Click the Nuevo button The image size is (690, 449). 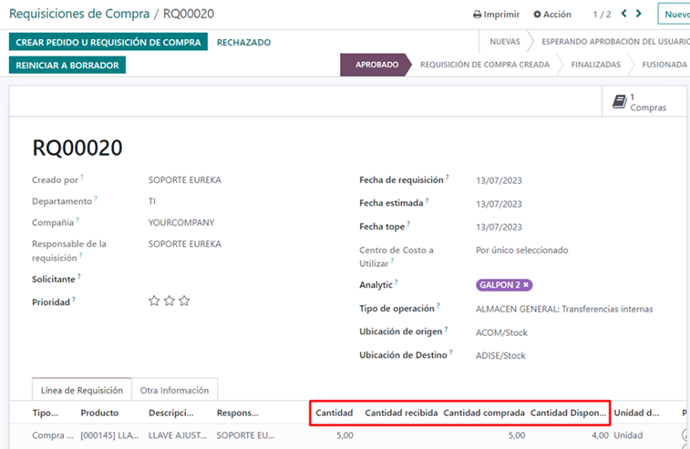pyautogui.click(x=674, y=14)
